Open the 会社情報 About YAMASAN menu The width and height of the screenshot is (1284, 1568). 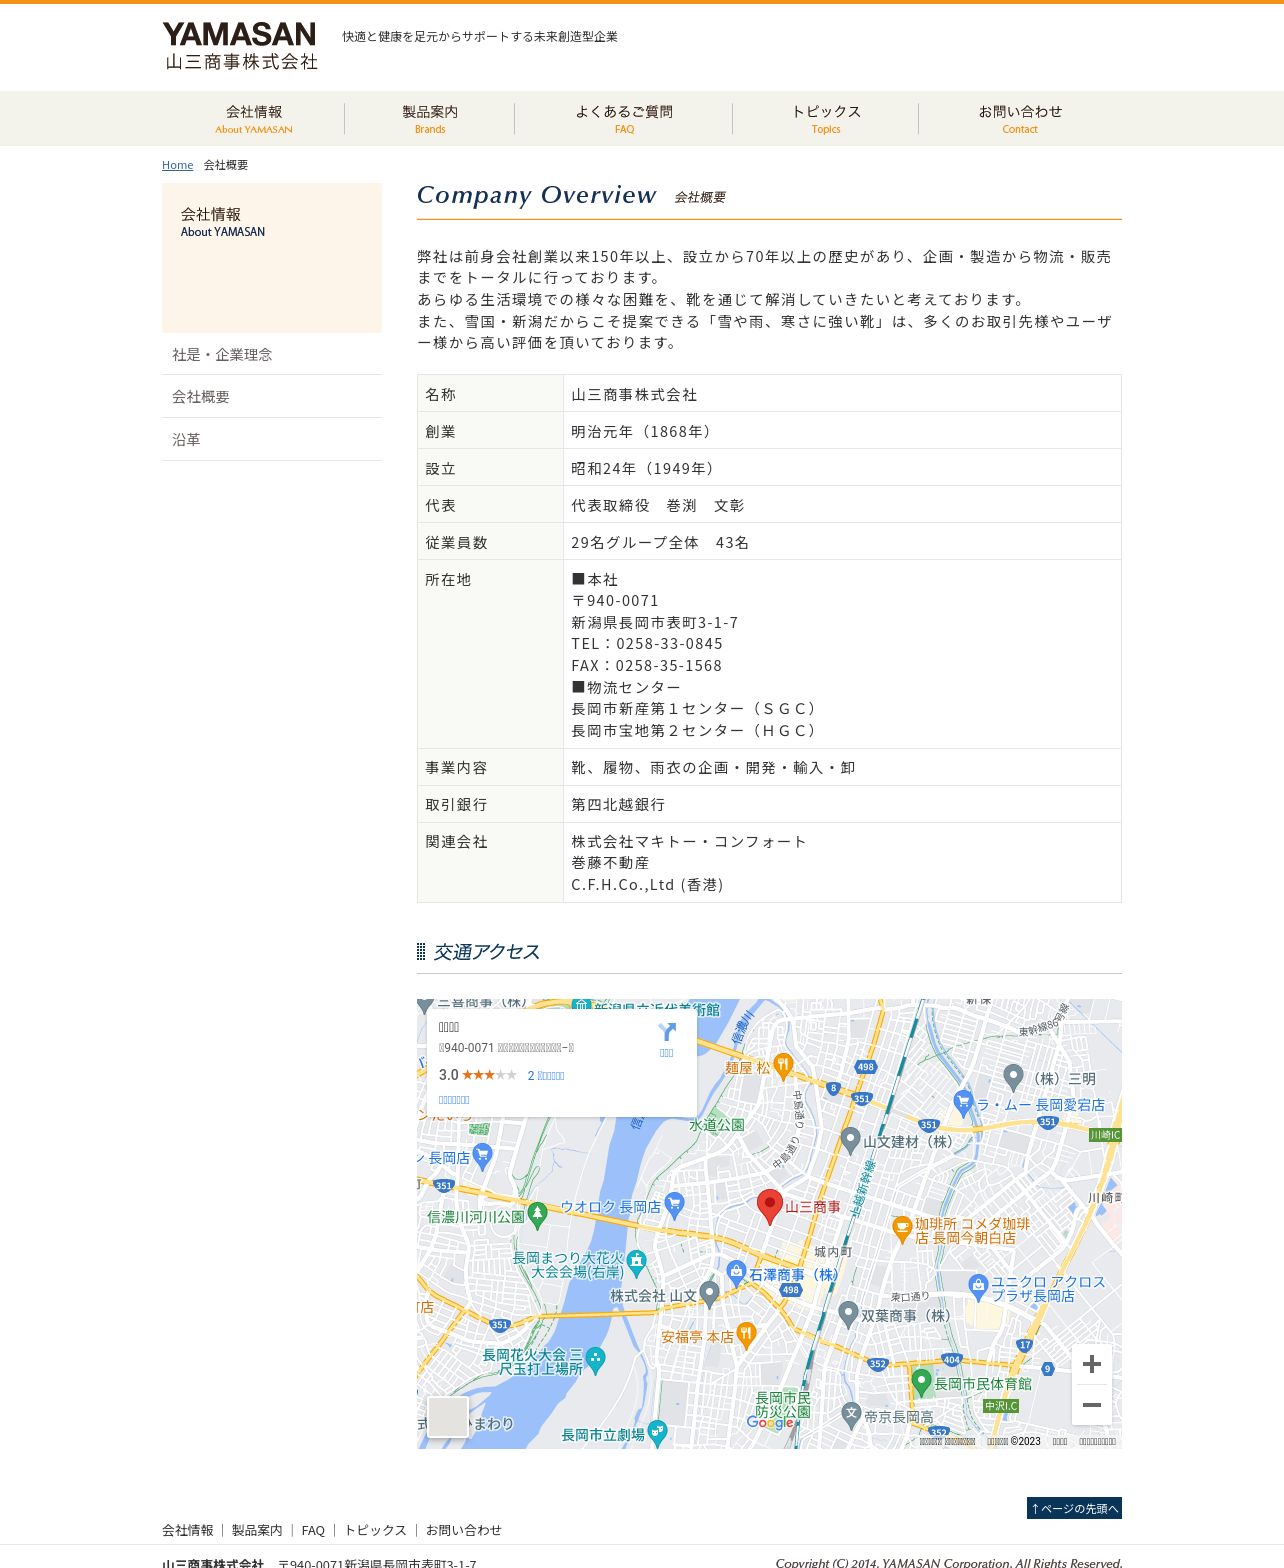254,118
